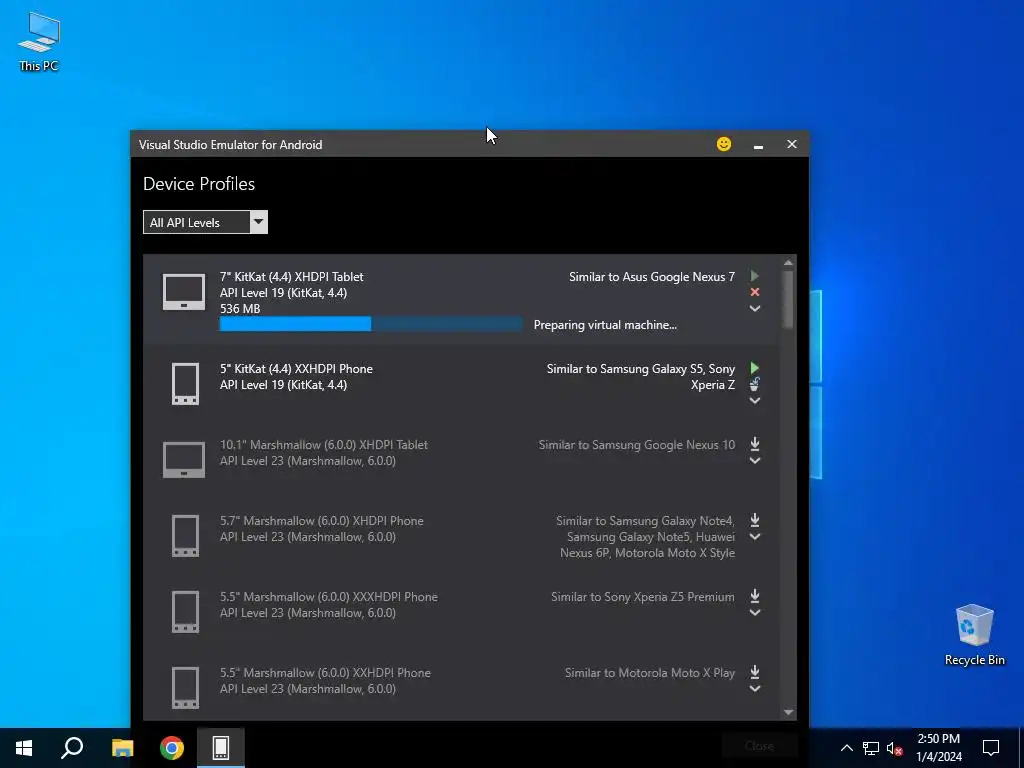This screenshot has height=768, width=1024.
Task: Click the scroll down arrow of device list
Action: [x=788, y=712]
